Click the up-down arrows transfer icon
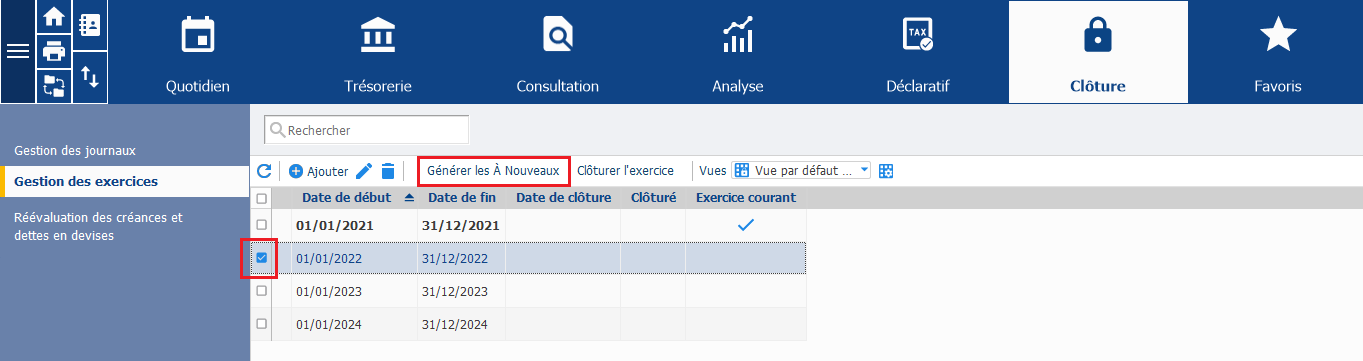1363x361 pixels. pos(89,77)
